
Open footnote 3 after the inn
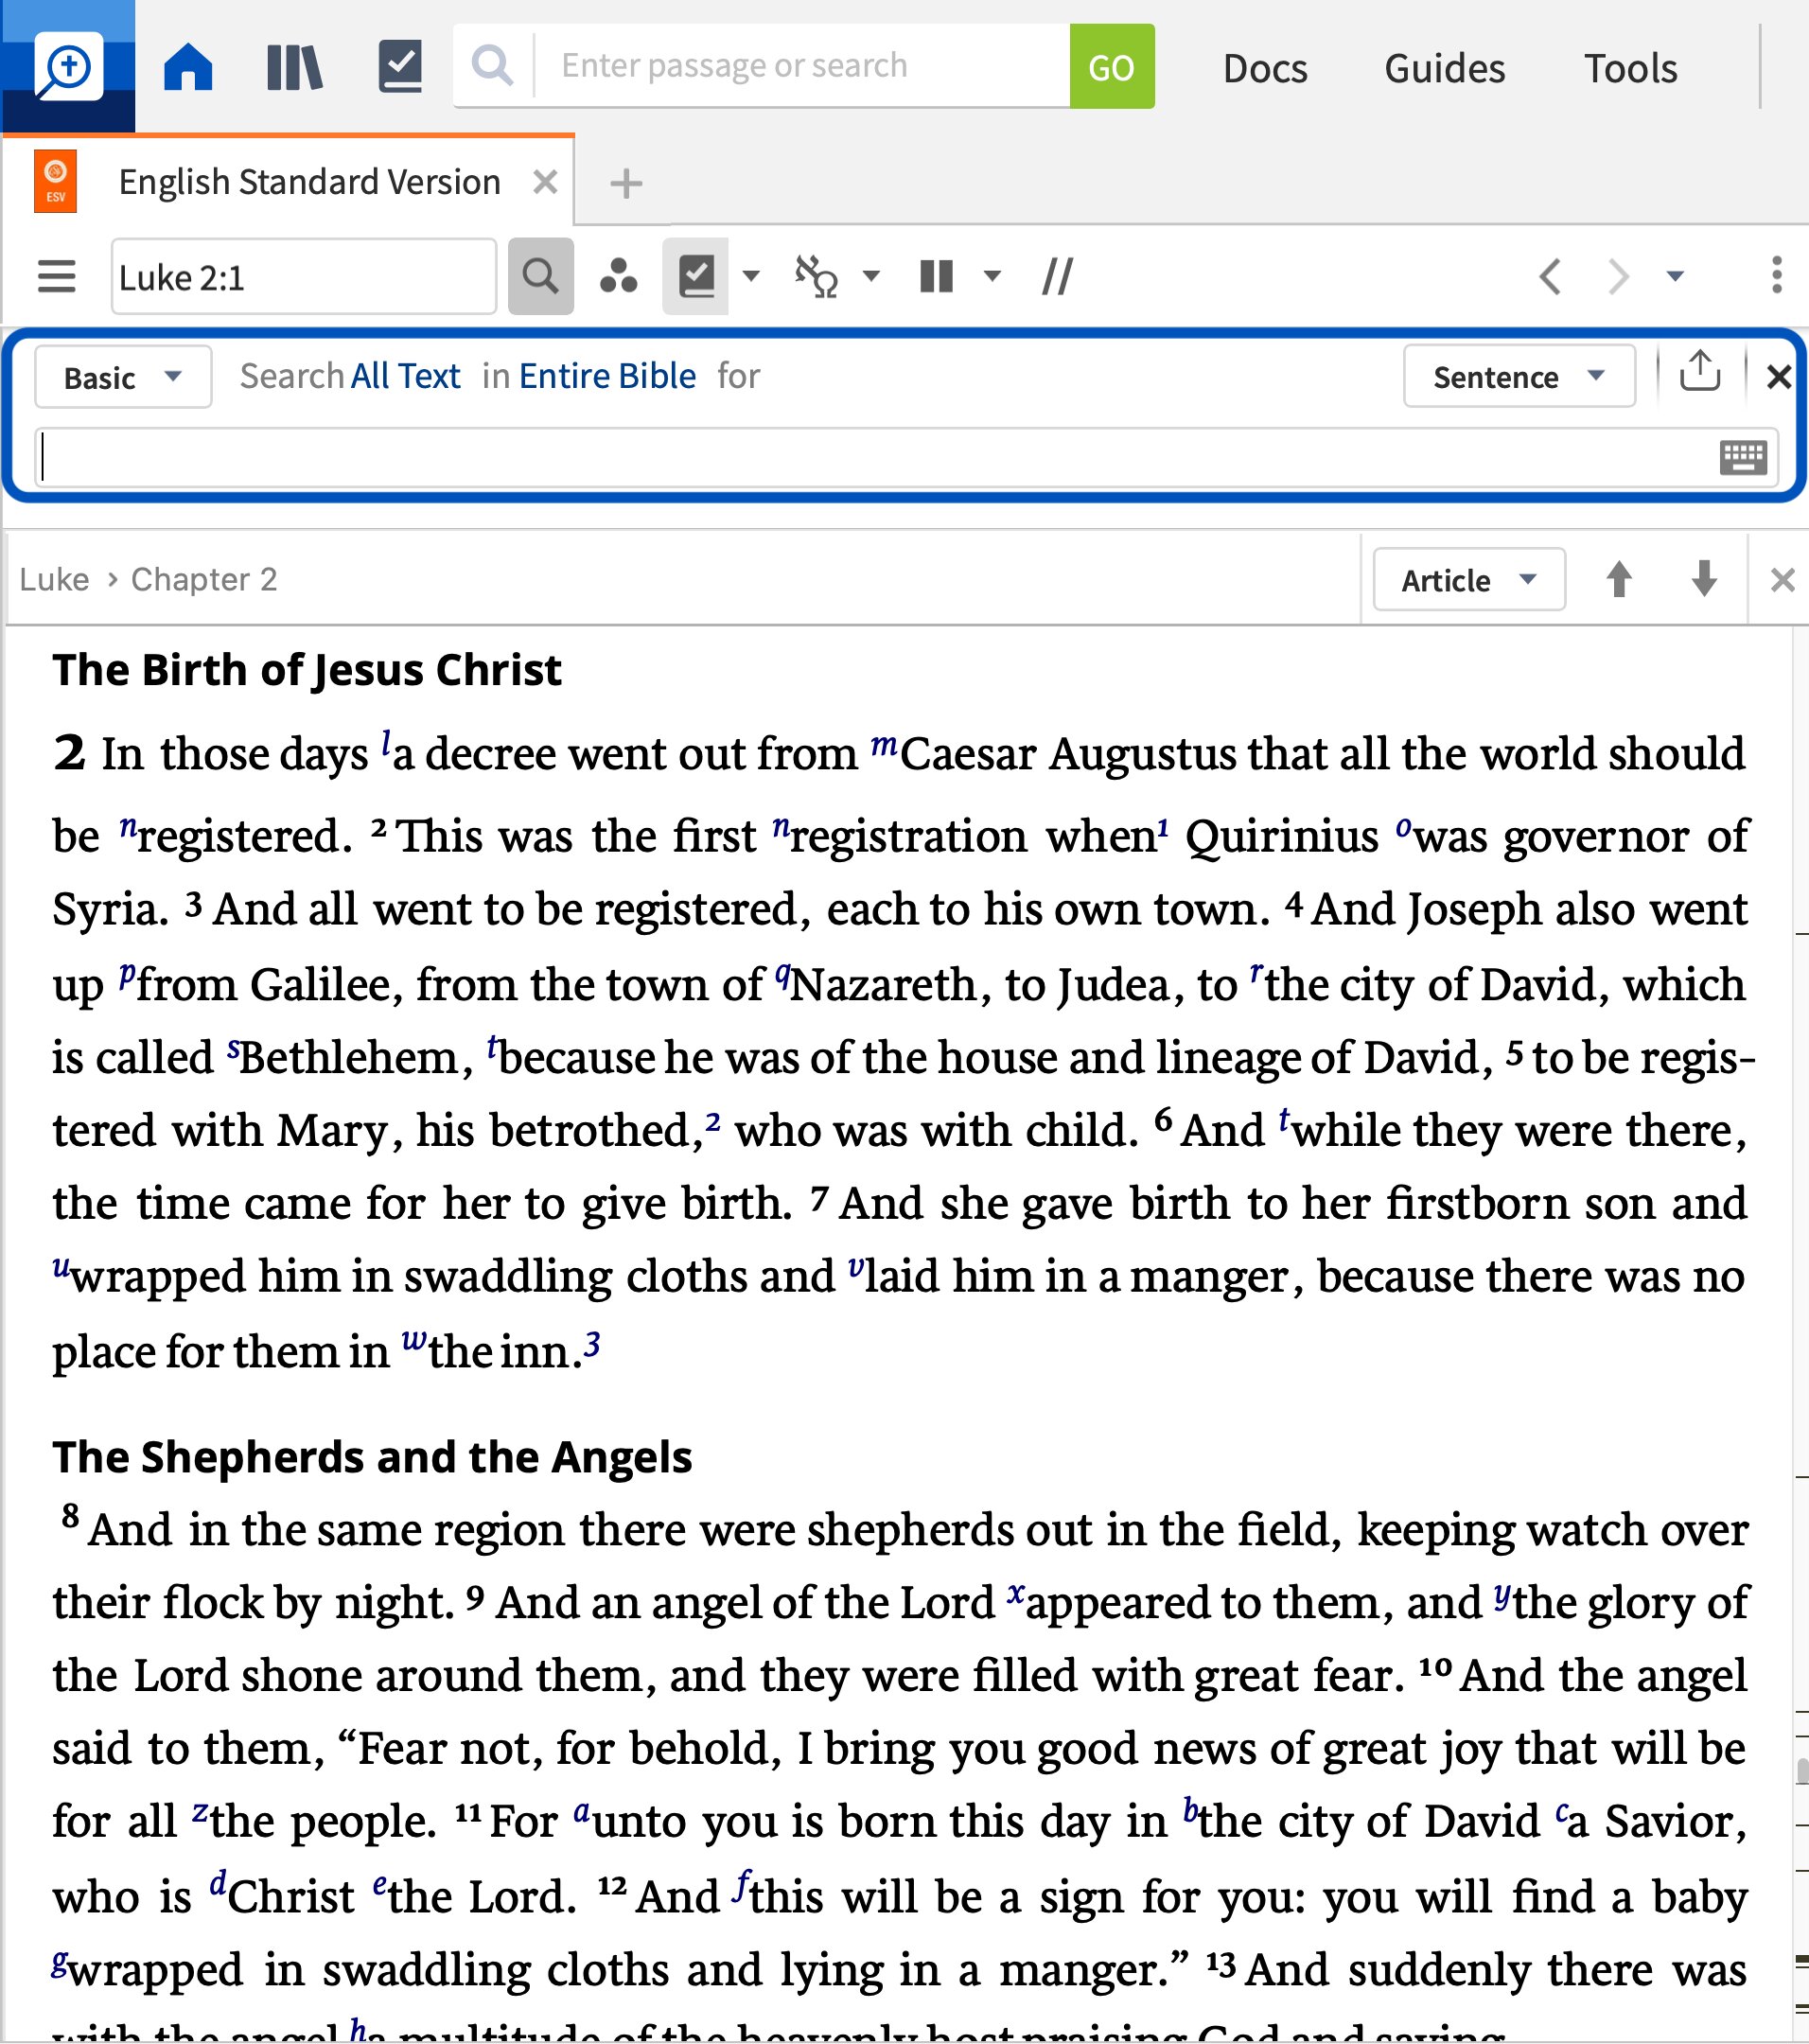(x=593, y=1346)
